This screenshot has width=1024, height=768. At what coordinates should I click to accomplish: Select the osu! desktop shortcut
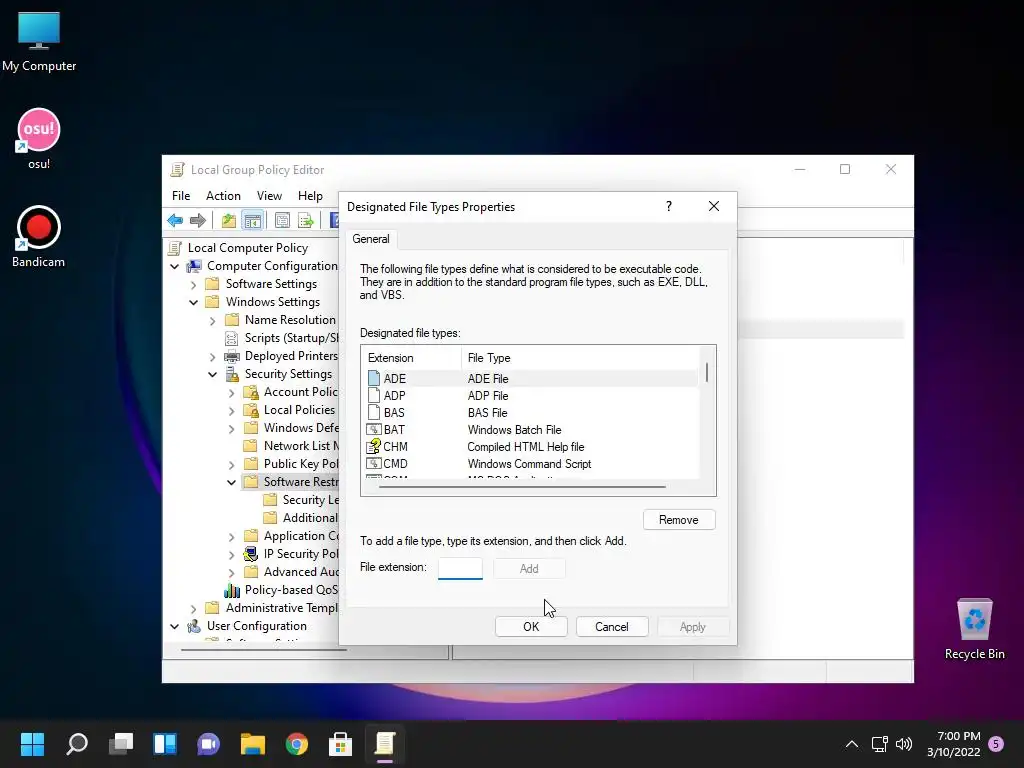click(39, 138)
